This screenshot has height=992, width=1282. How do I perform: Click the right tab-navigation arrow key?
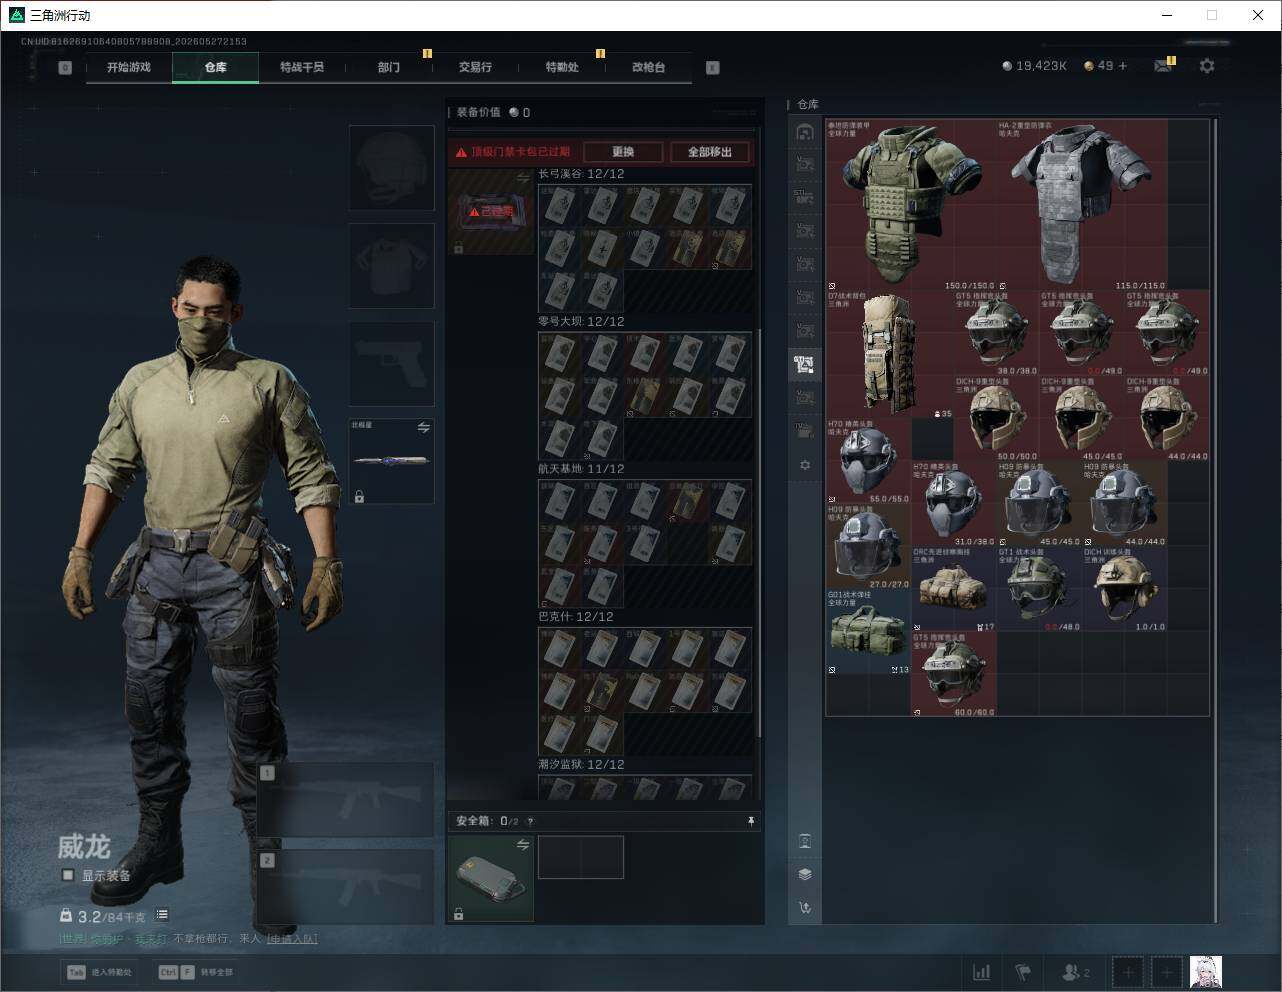point(712,68)
